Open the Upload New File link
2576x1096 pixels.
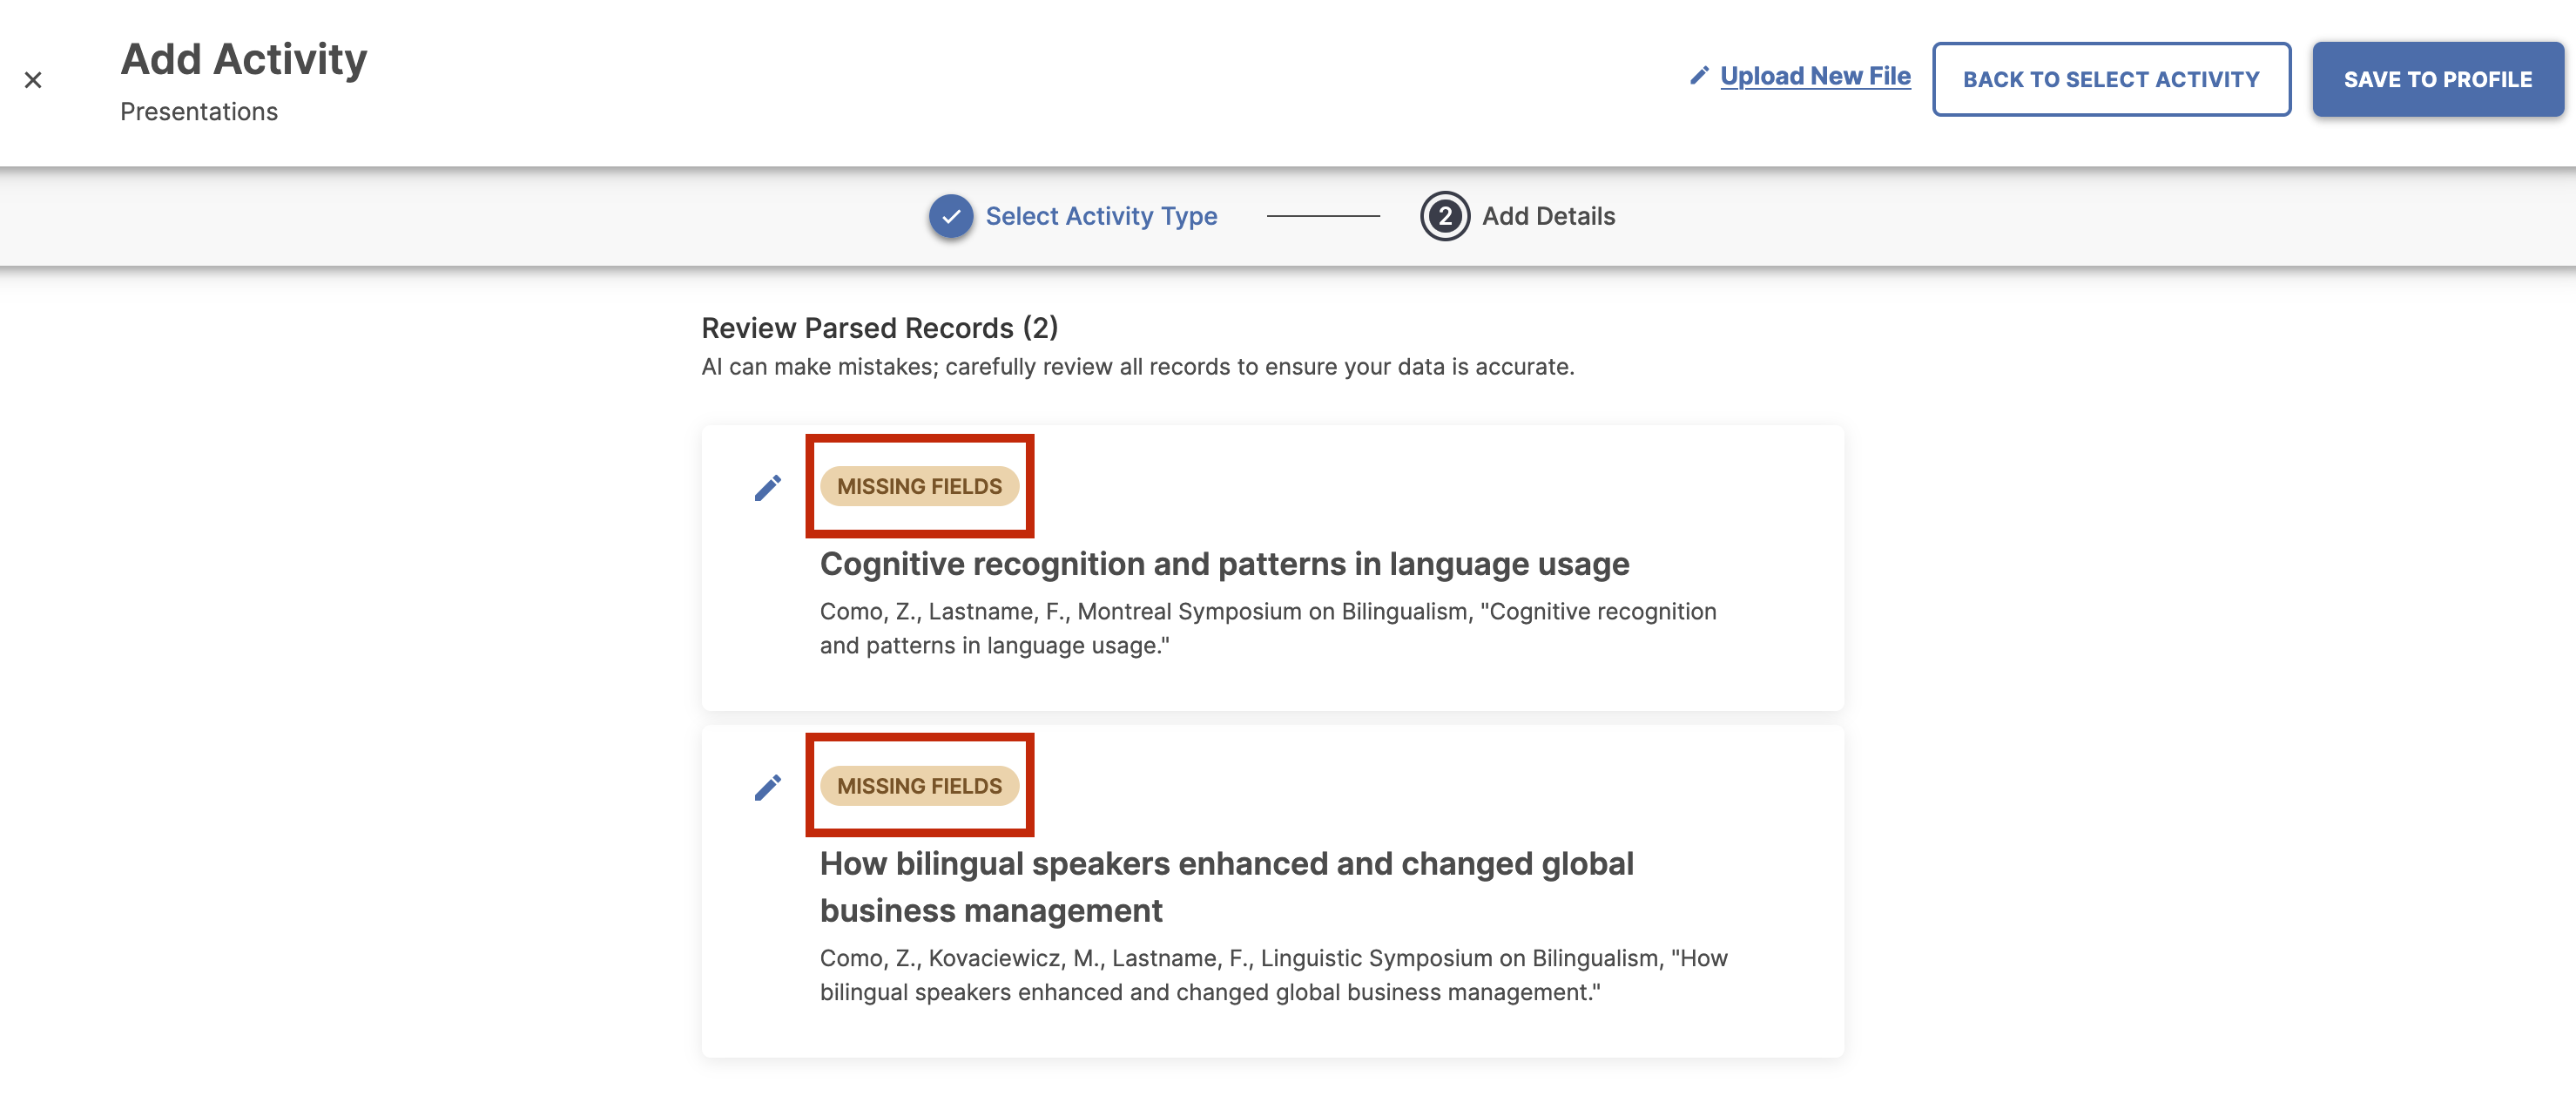(x=1815, y=76)
